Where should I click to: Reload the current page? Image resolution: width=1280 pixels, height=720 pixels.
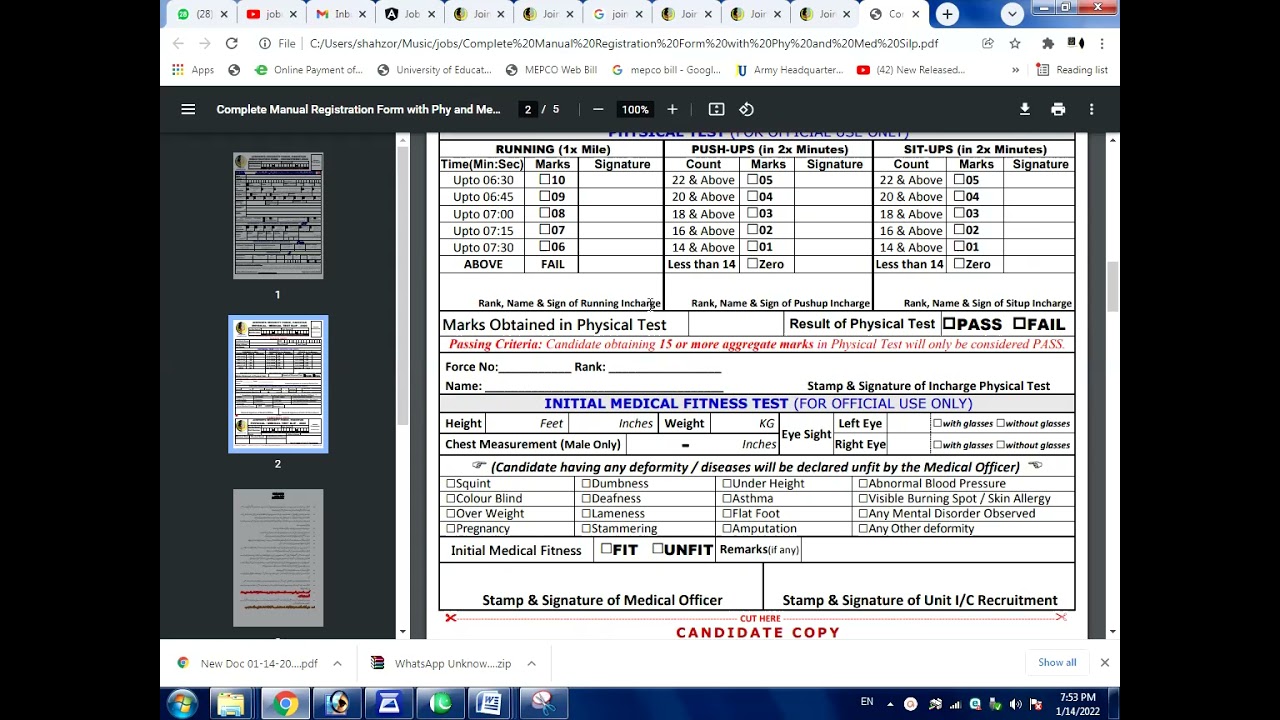point(231,43)
